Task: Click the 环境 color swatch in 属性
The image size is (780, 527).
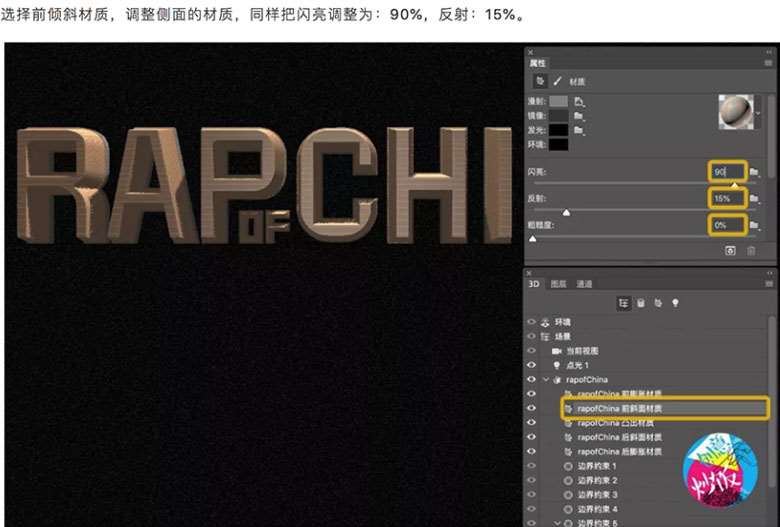Action: (x=558, y=145)
